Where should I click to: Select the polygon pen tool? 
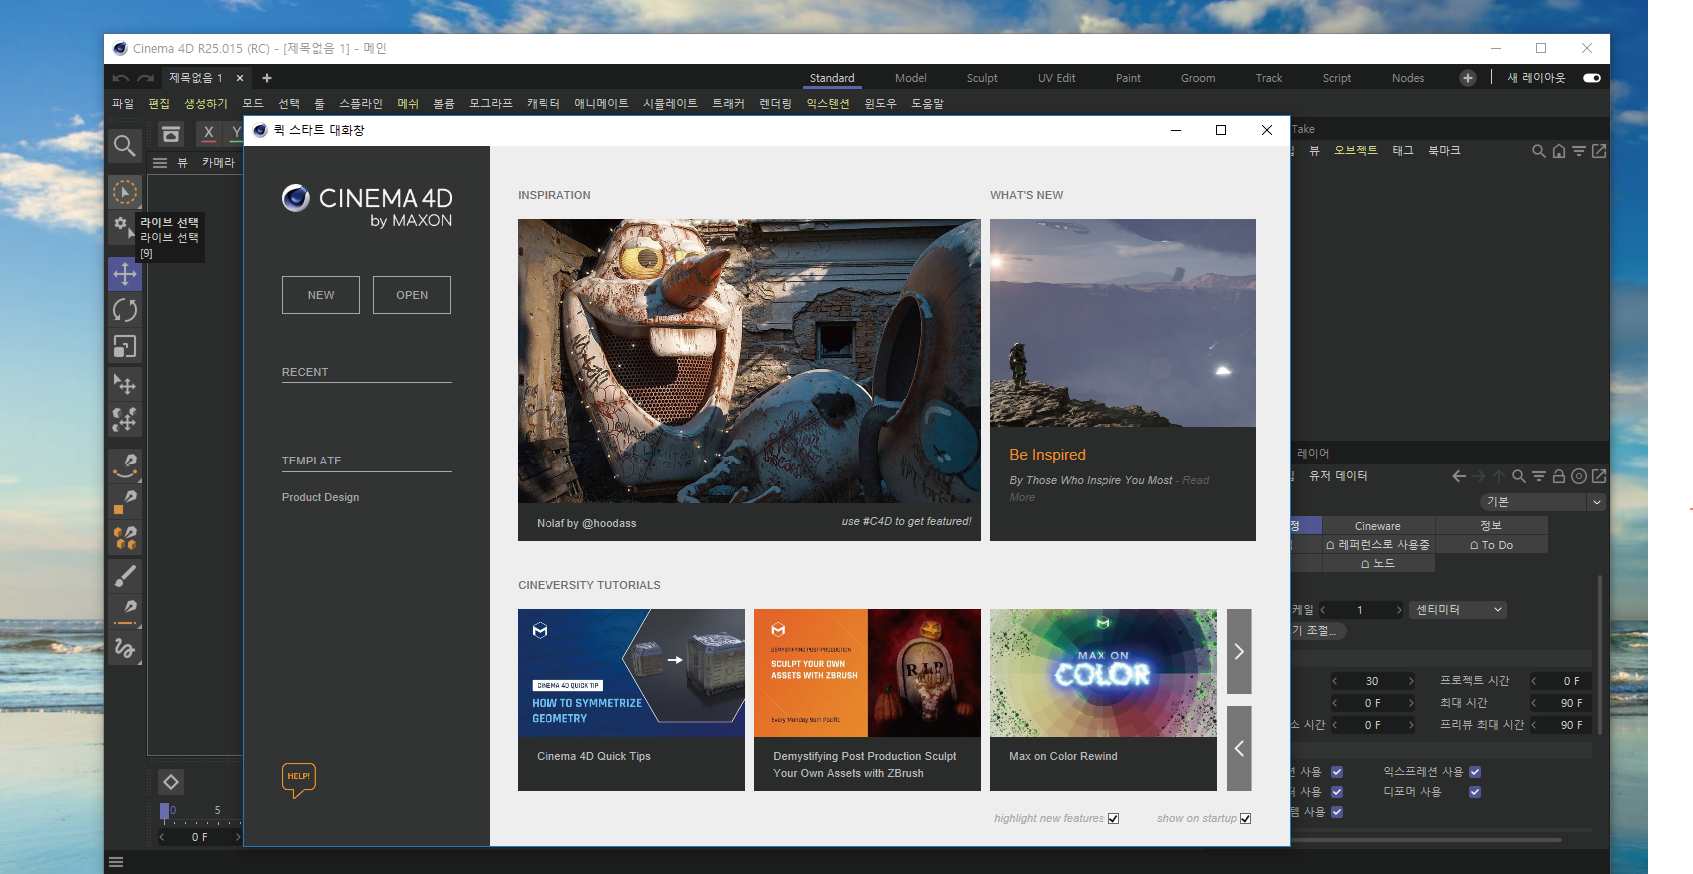click(x=124, y=501)
